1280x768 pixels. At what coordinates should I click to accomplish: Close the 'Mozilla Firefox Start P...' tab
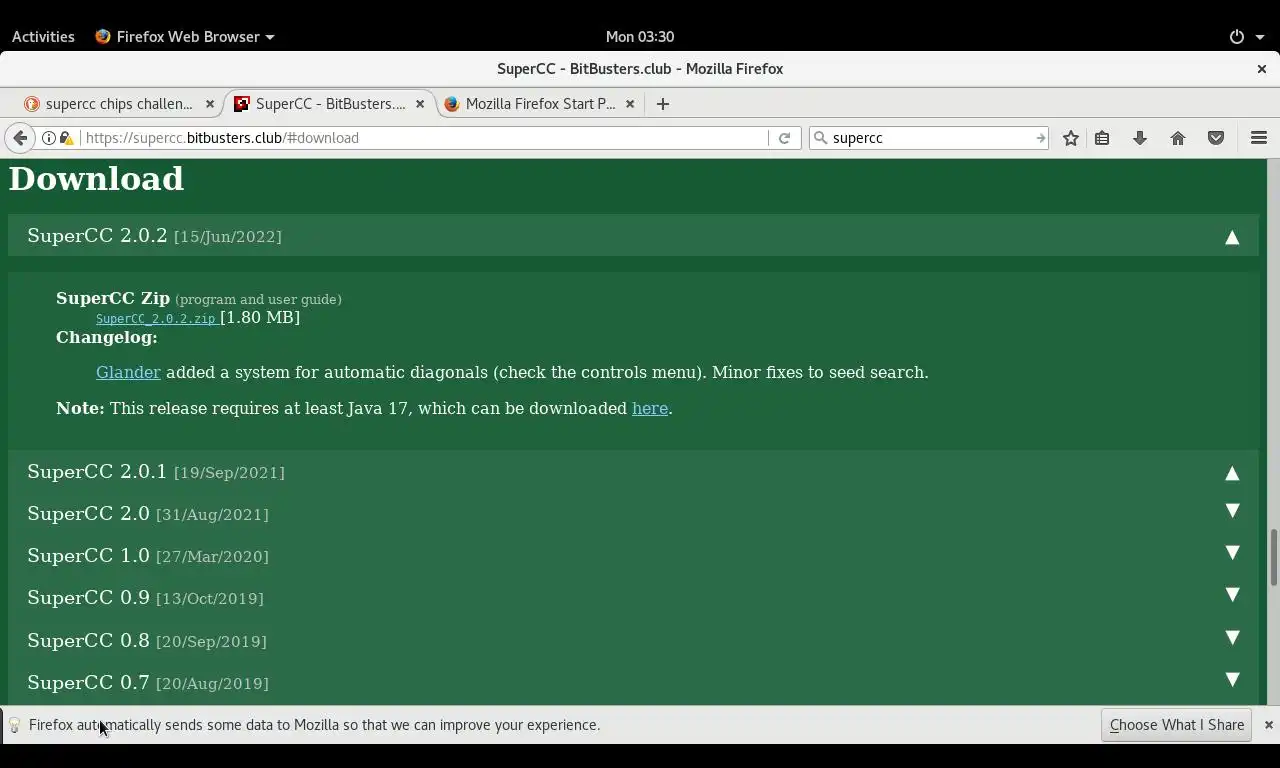click(x=630, y=104)
